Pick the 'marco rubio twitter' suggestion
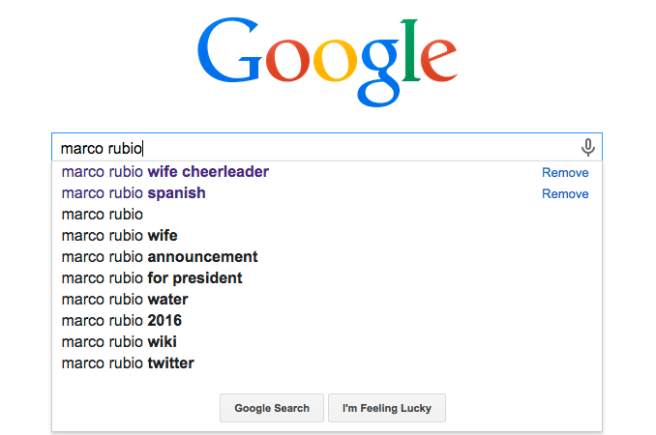The height and width of the screenshot is (435, 656). pos(127,363)
